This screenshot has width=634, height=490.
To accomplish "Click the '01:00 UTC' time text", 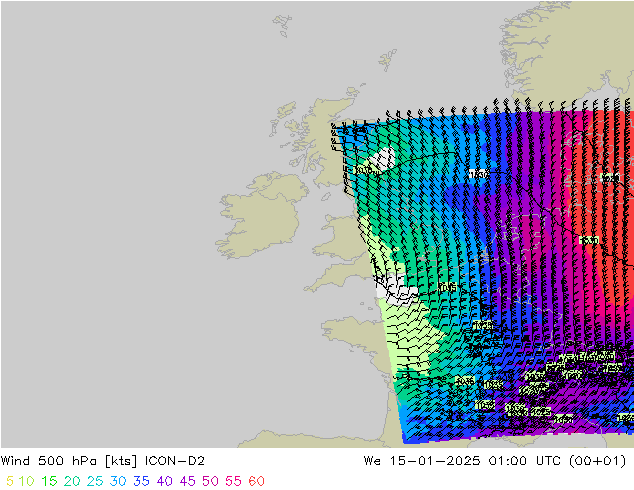I will tap(525, 461).
